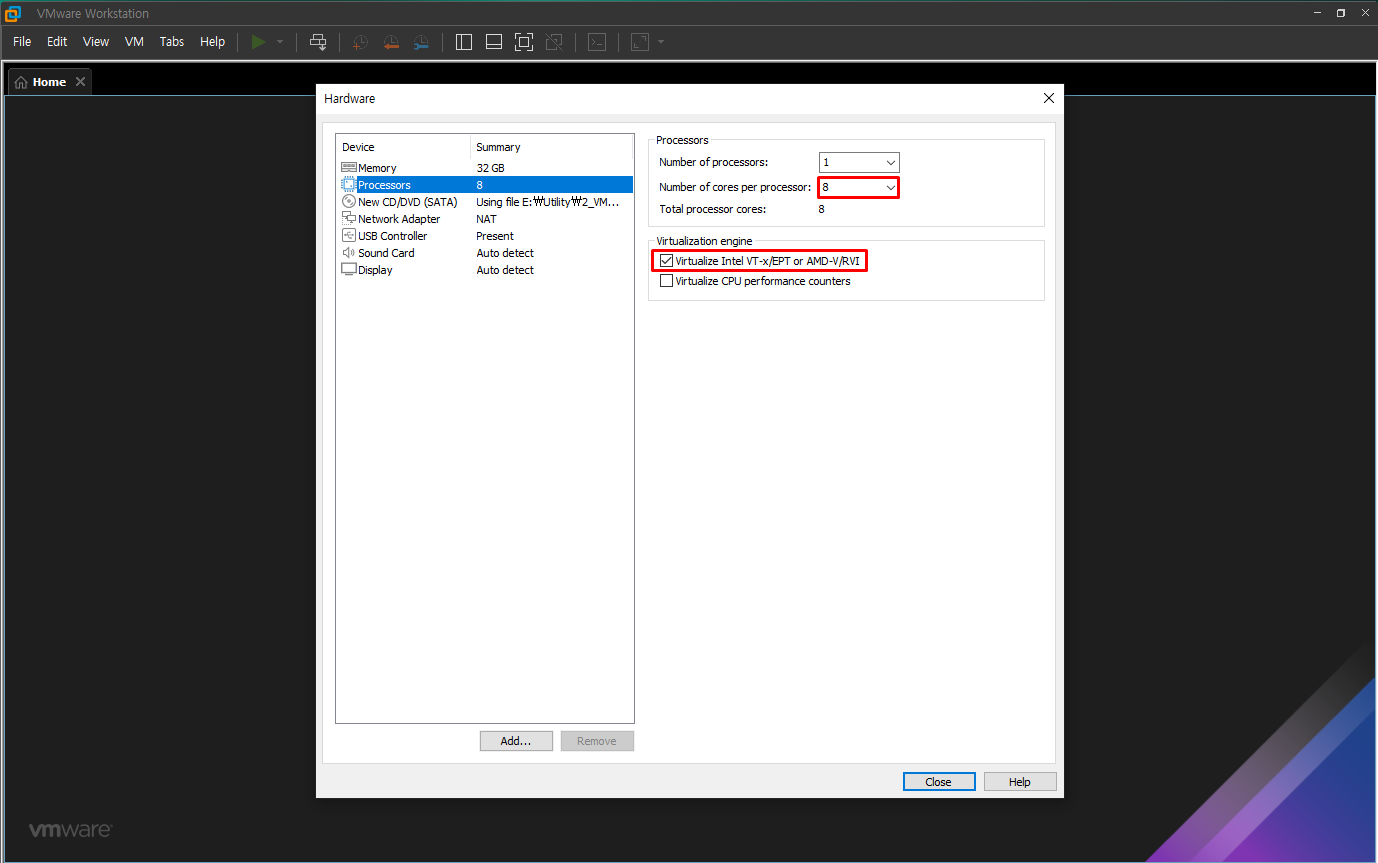Open the File menu
This screenshot has width=1378, height=863.
(x=22, y=42)
